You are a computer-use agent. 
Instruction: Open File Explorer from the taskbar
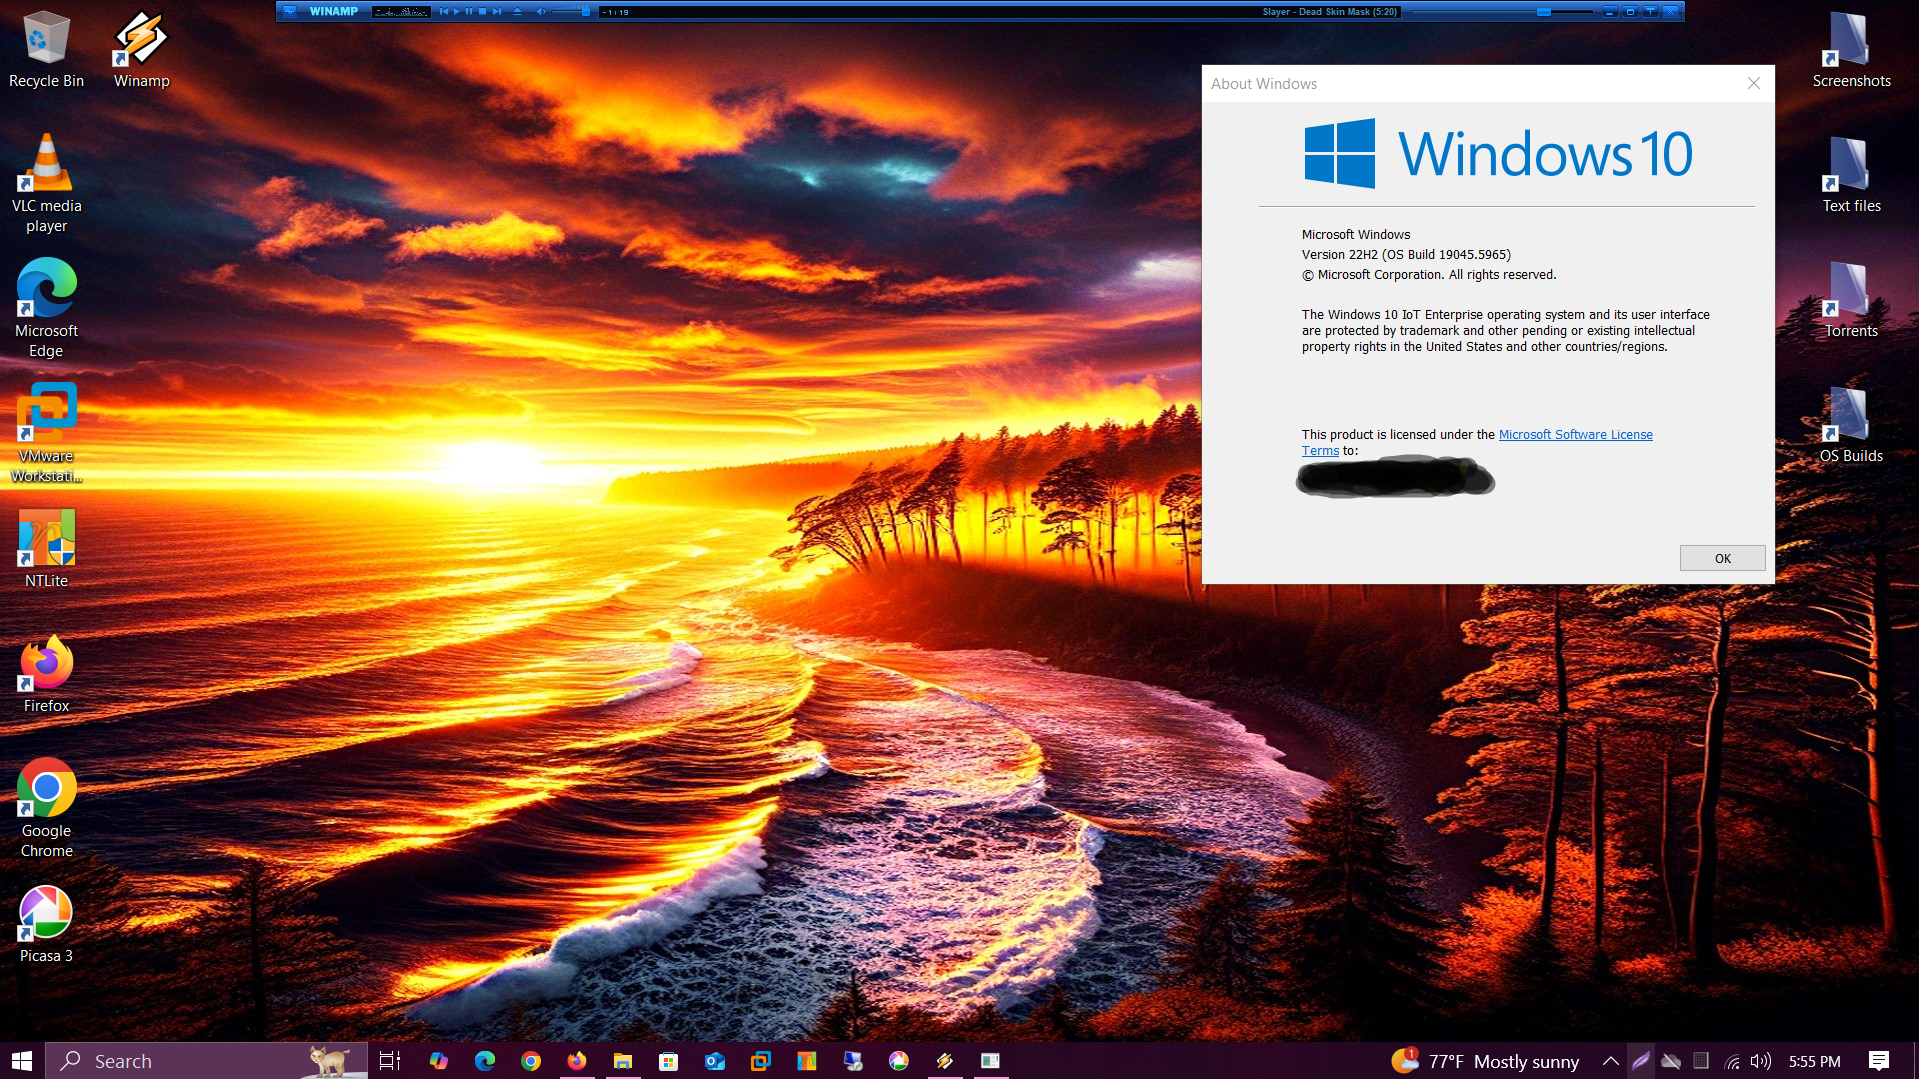tap(623, 1061)
